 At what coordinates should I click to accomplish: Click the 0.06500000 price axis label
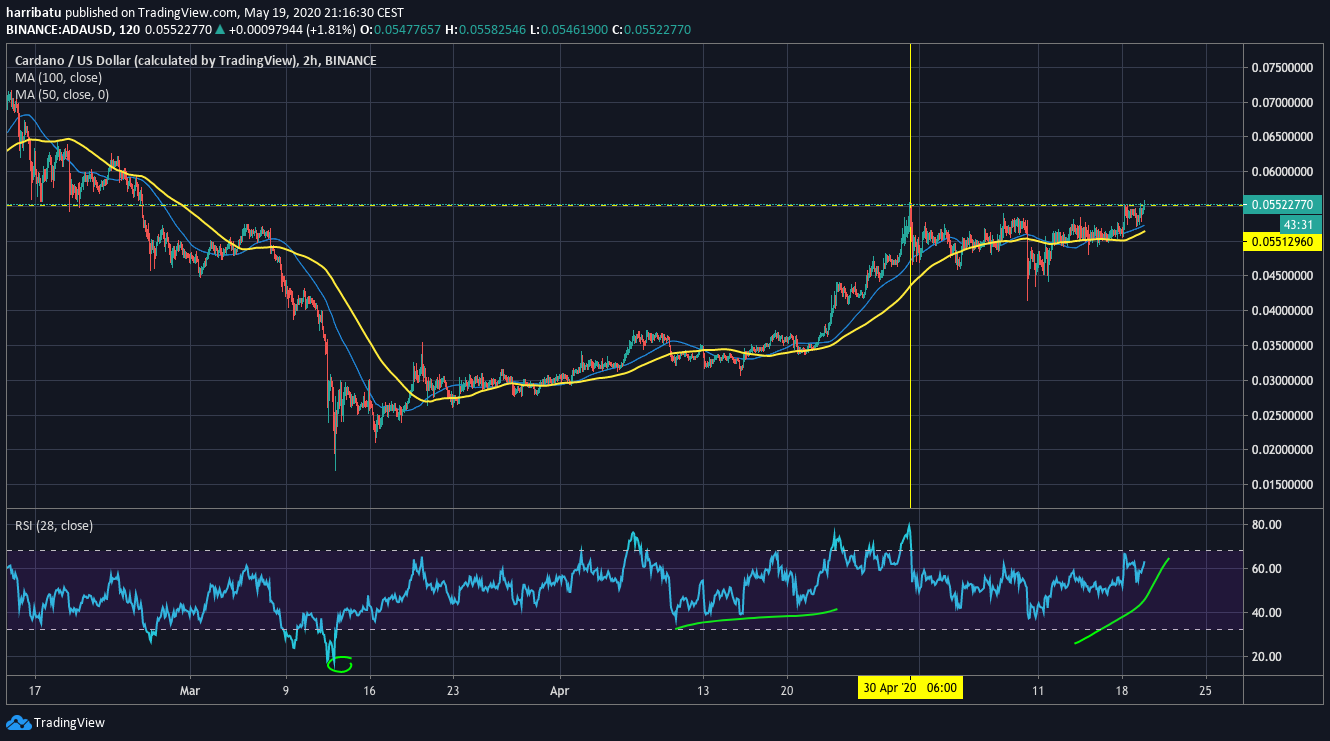[x=1284, y=137]
